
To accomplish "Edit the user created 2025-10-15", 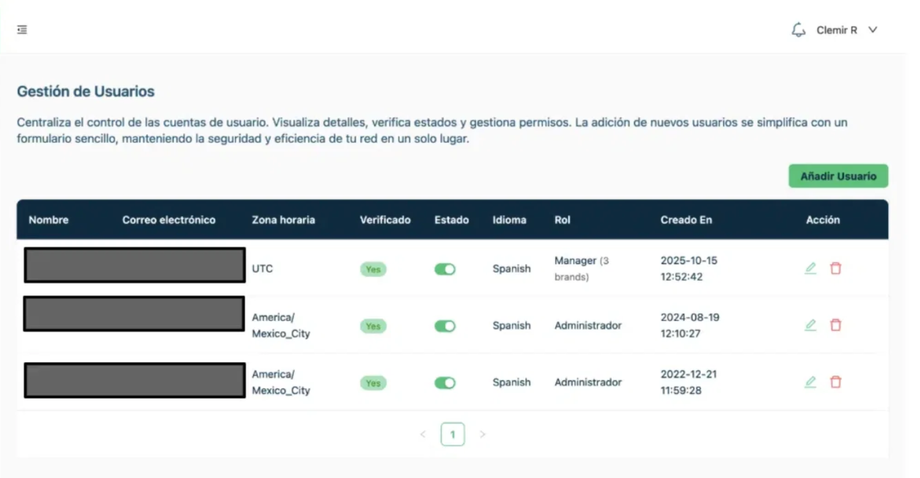I will pos(810,269).
